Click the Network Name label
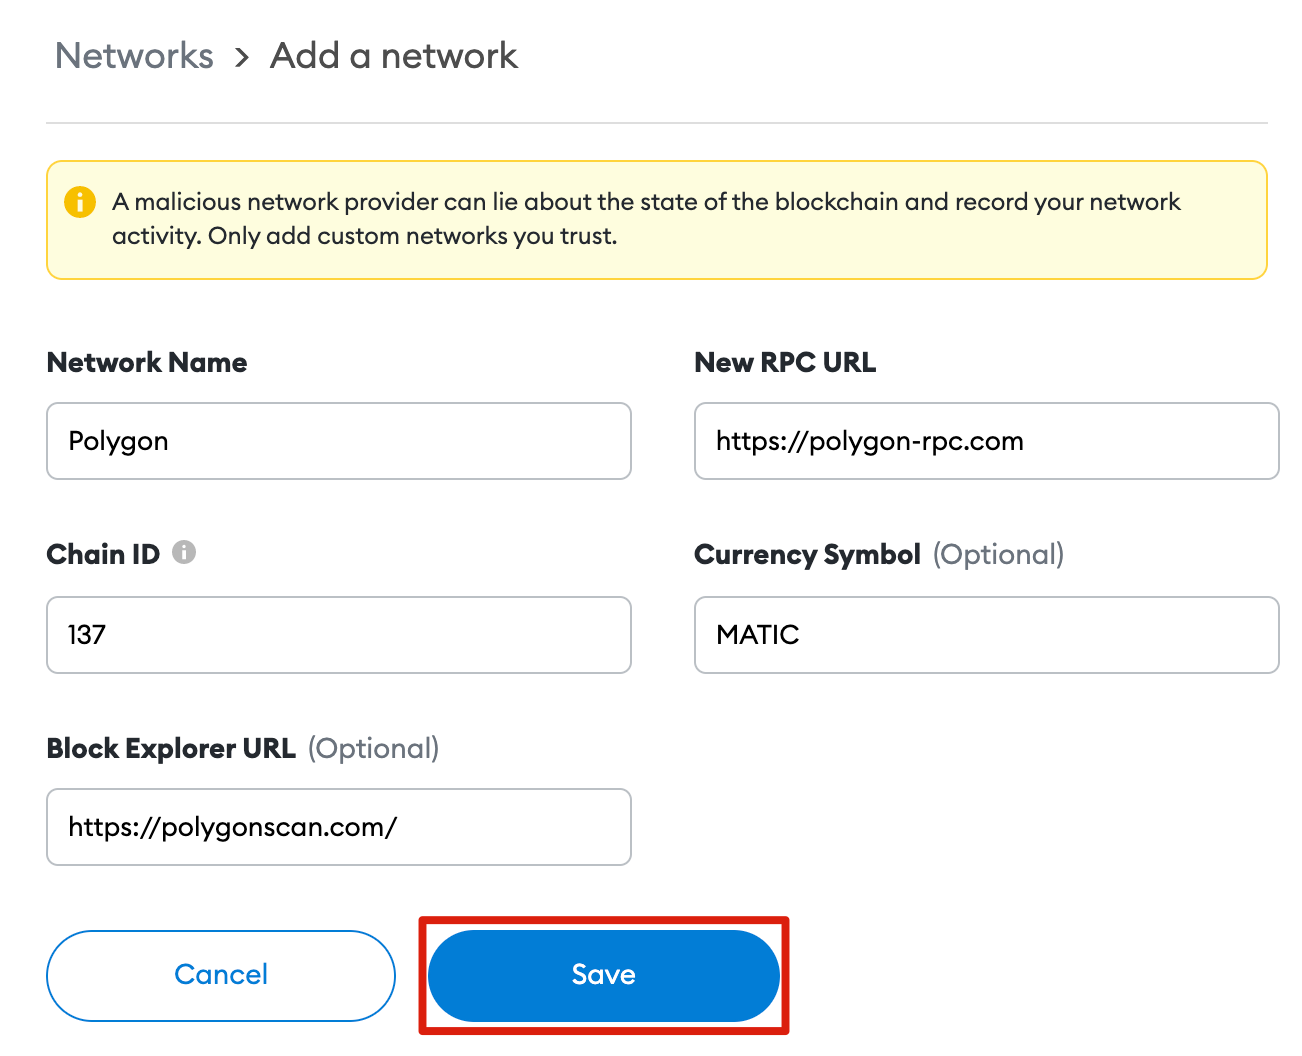The width and height of the screenshot is (1302, 1056). pyautogui.click(x=147, y=362)
